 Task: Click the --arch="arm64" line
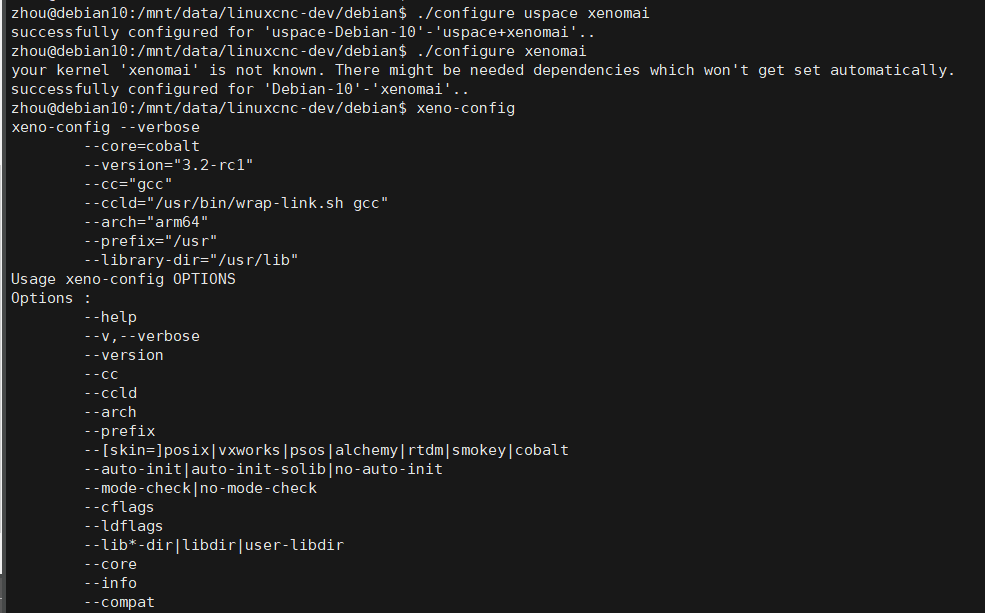pos(146,222)
